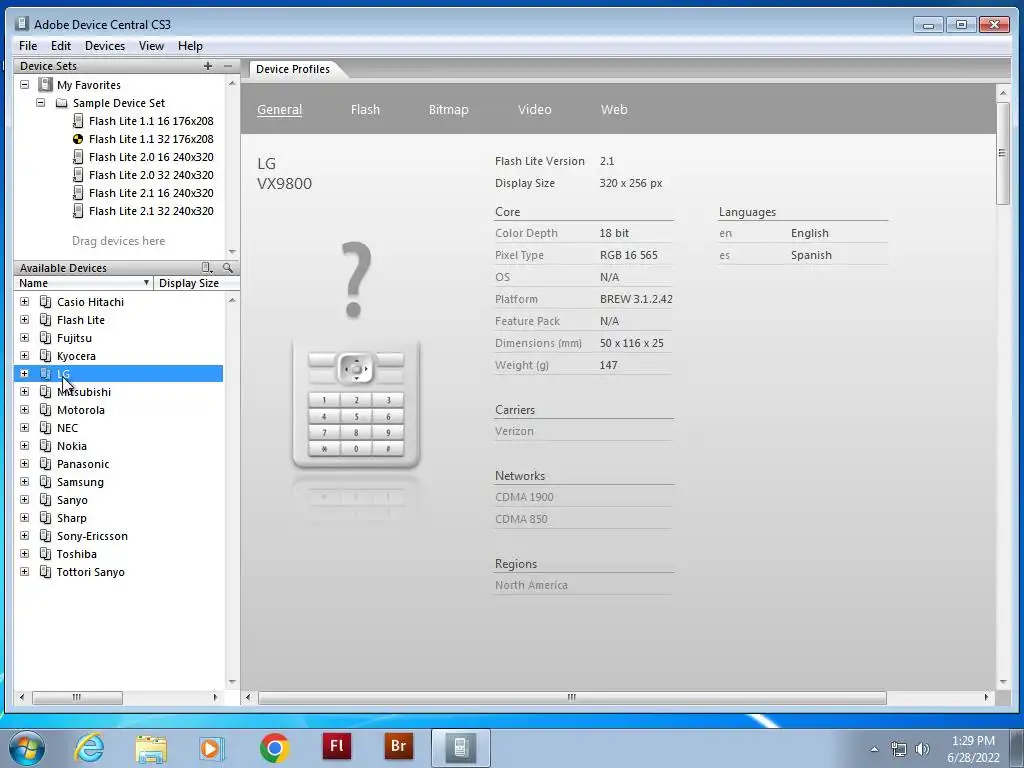
Task: Expand the Flash Lite device group
Action: tap(24, 320)
